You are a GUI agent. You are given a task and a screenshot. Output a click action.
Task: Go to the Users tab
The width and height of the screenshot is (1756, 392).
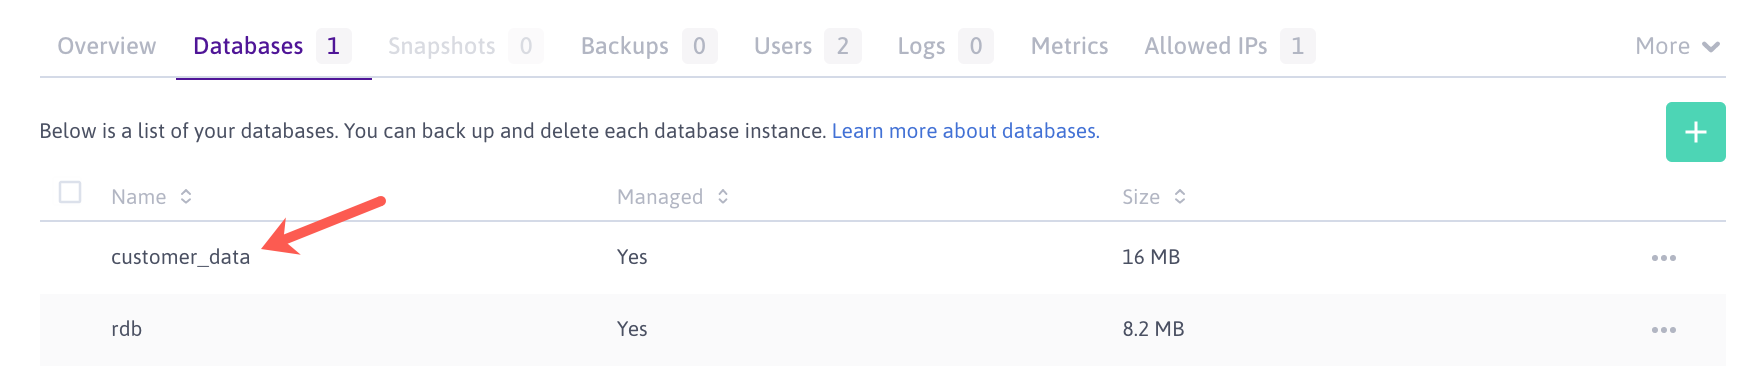[x=807, y=46]
